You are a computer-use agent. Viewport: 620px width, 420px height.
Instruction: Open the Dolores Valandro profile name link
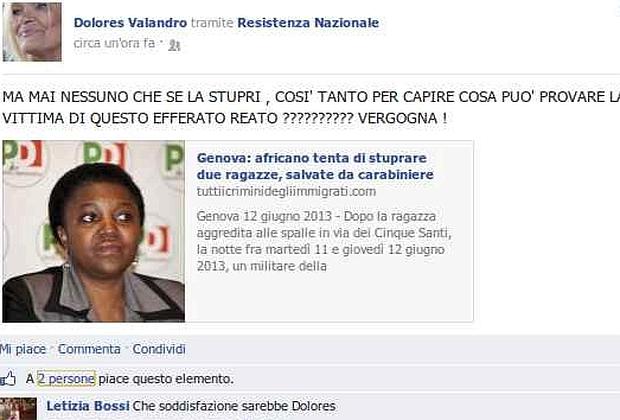(130, 23)
